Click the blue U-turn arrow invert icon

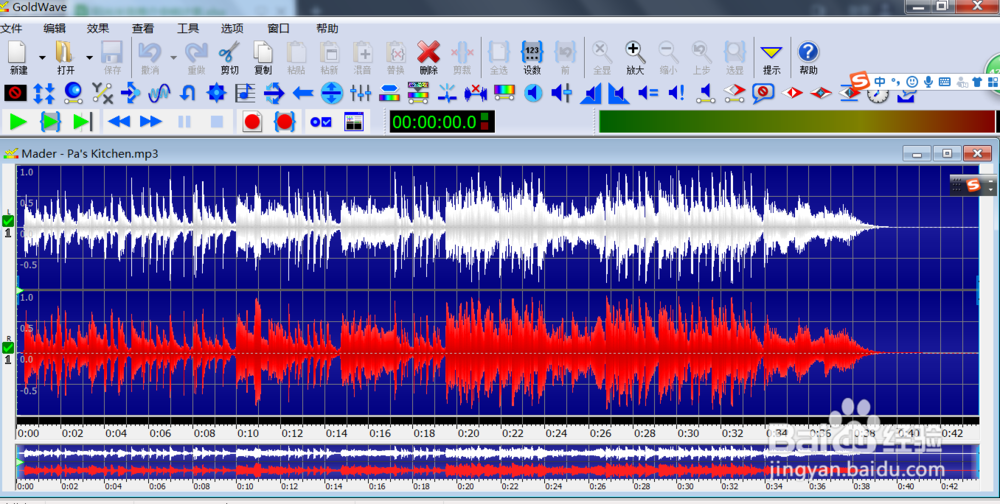pos(187,93)
